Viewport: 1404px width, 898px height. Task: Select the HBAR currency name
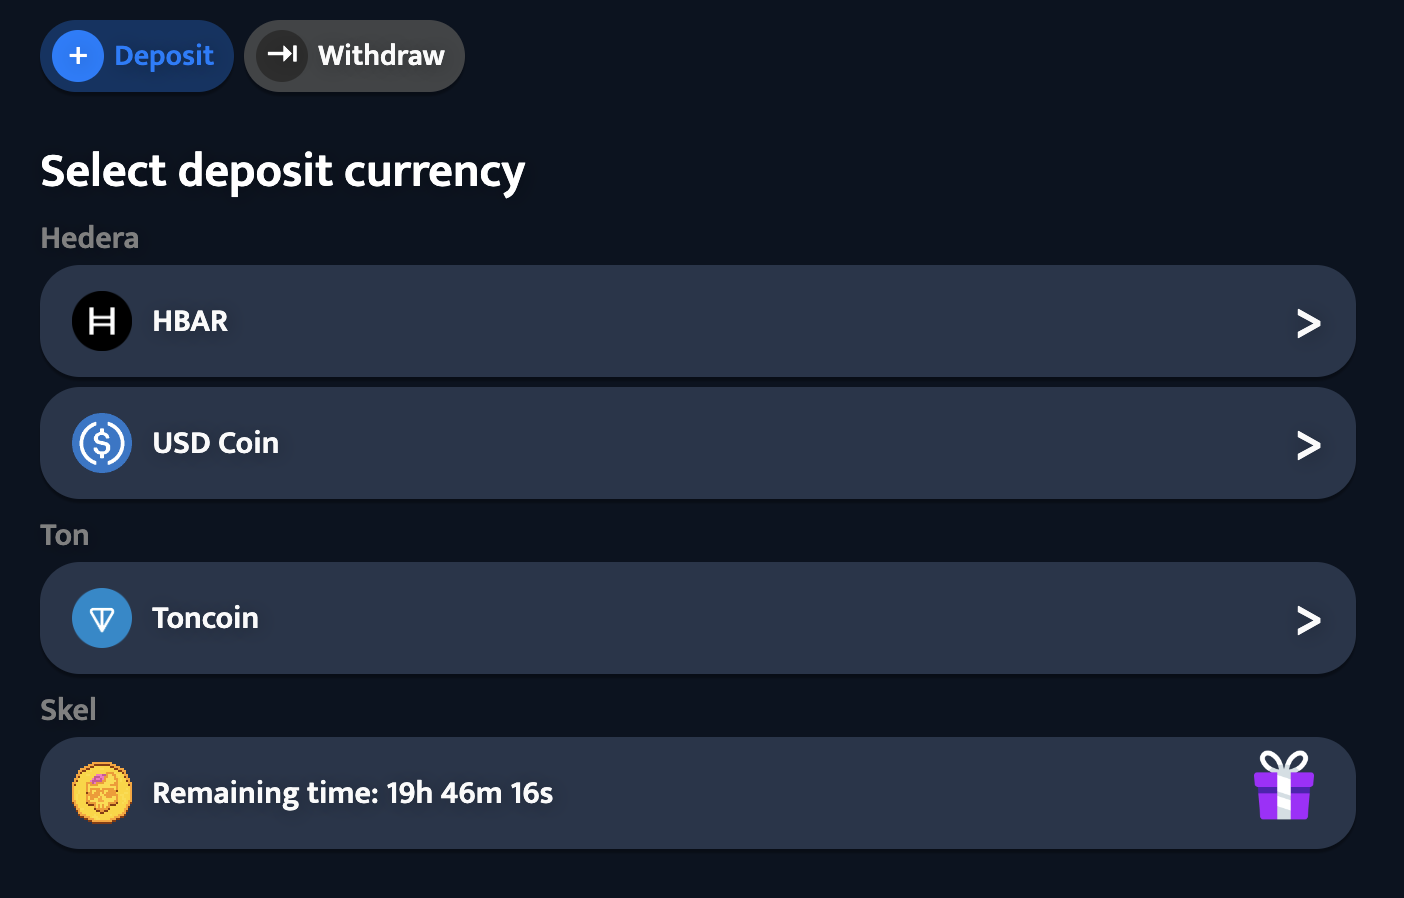(x=190, y=321)
